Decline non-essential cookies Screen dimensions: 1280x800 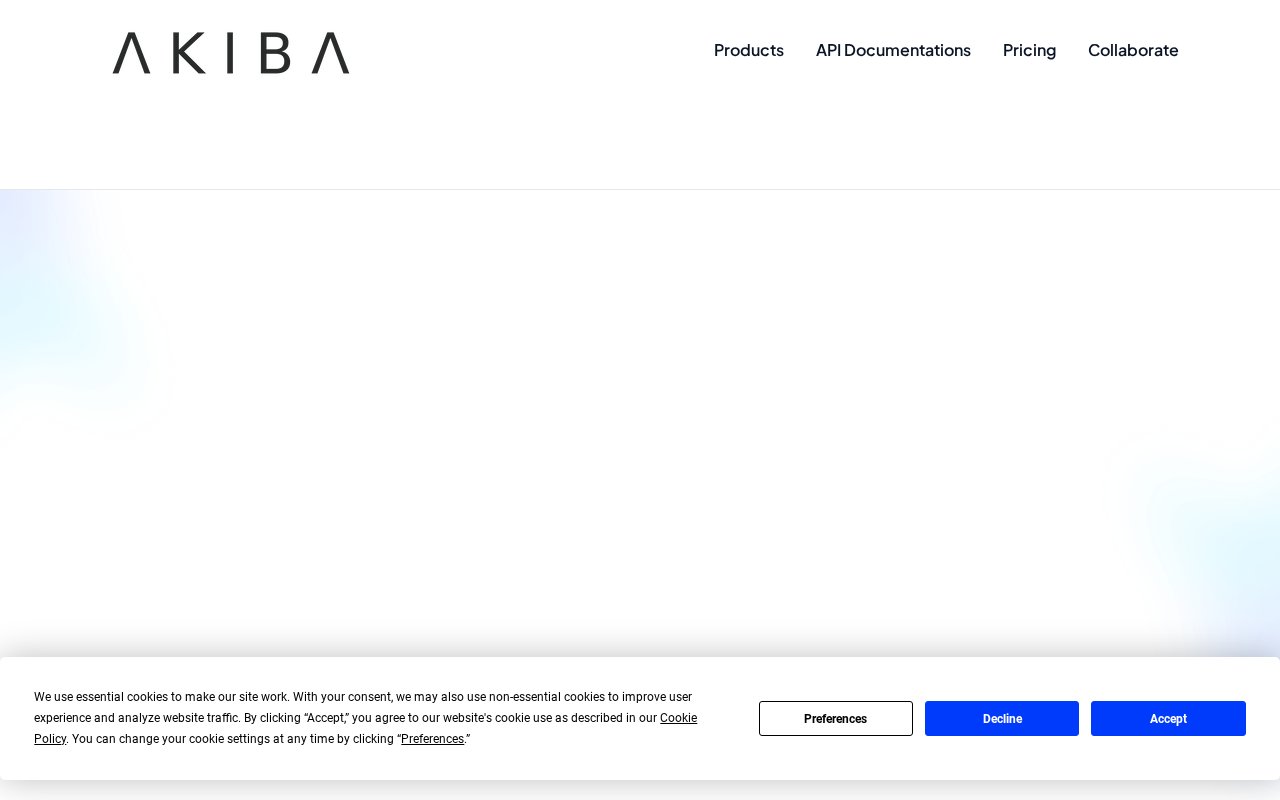point(1002,718)
